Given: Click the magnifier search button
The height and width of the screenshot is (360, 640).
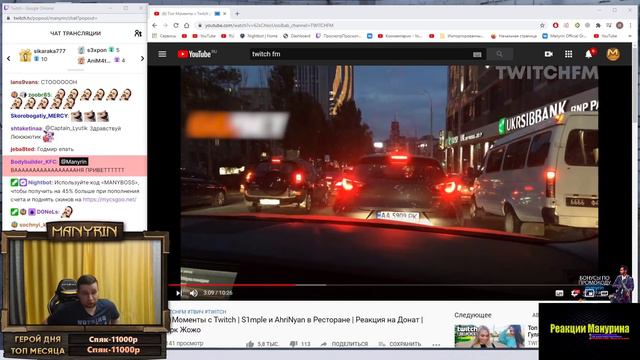Looking at the screenshot, I should [x=500, y=54].
